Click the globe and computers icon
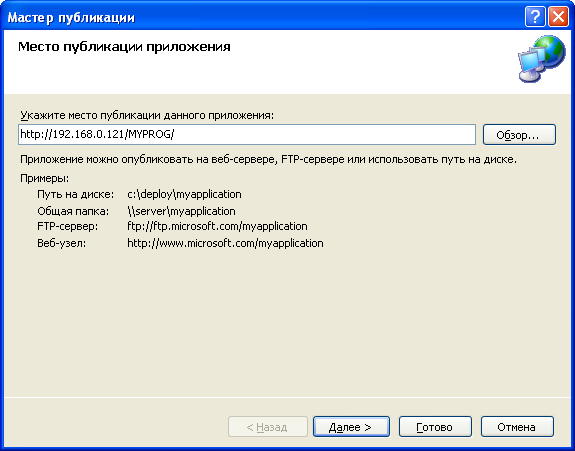 pyautogui.click(x=542, y=59)
